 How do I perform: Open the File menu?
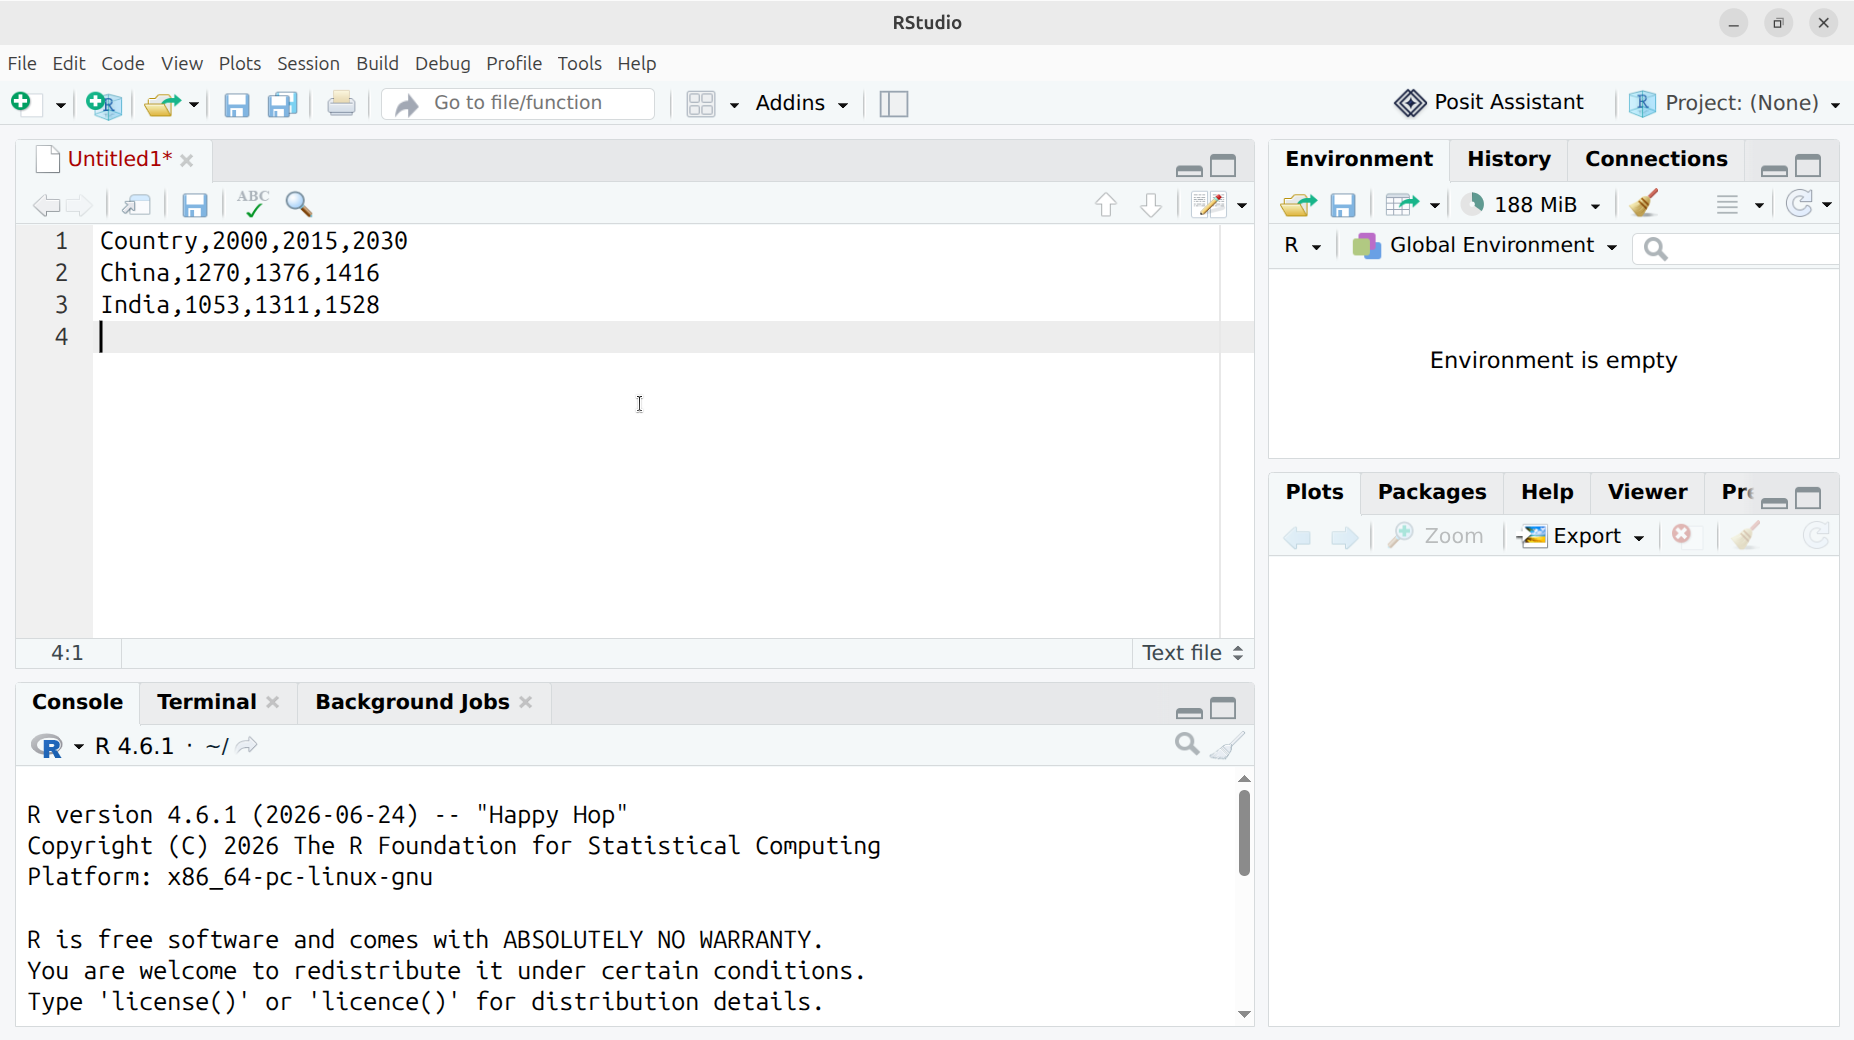tap(22, 63)
